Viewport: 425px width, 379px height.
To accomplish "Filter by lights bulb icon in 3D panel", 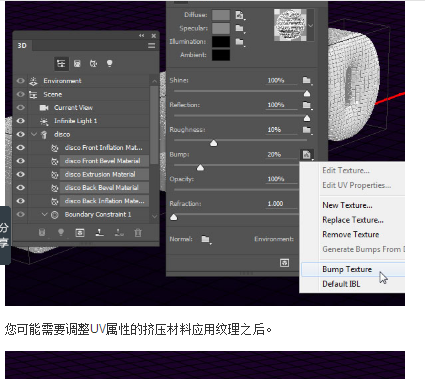I will 109,63.
